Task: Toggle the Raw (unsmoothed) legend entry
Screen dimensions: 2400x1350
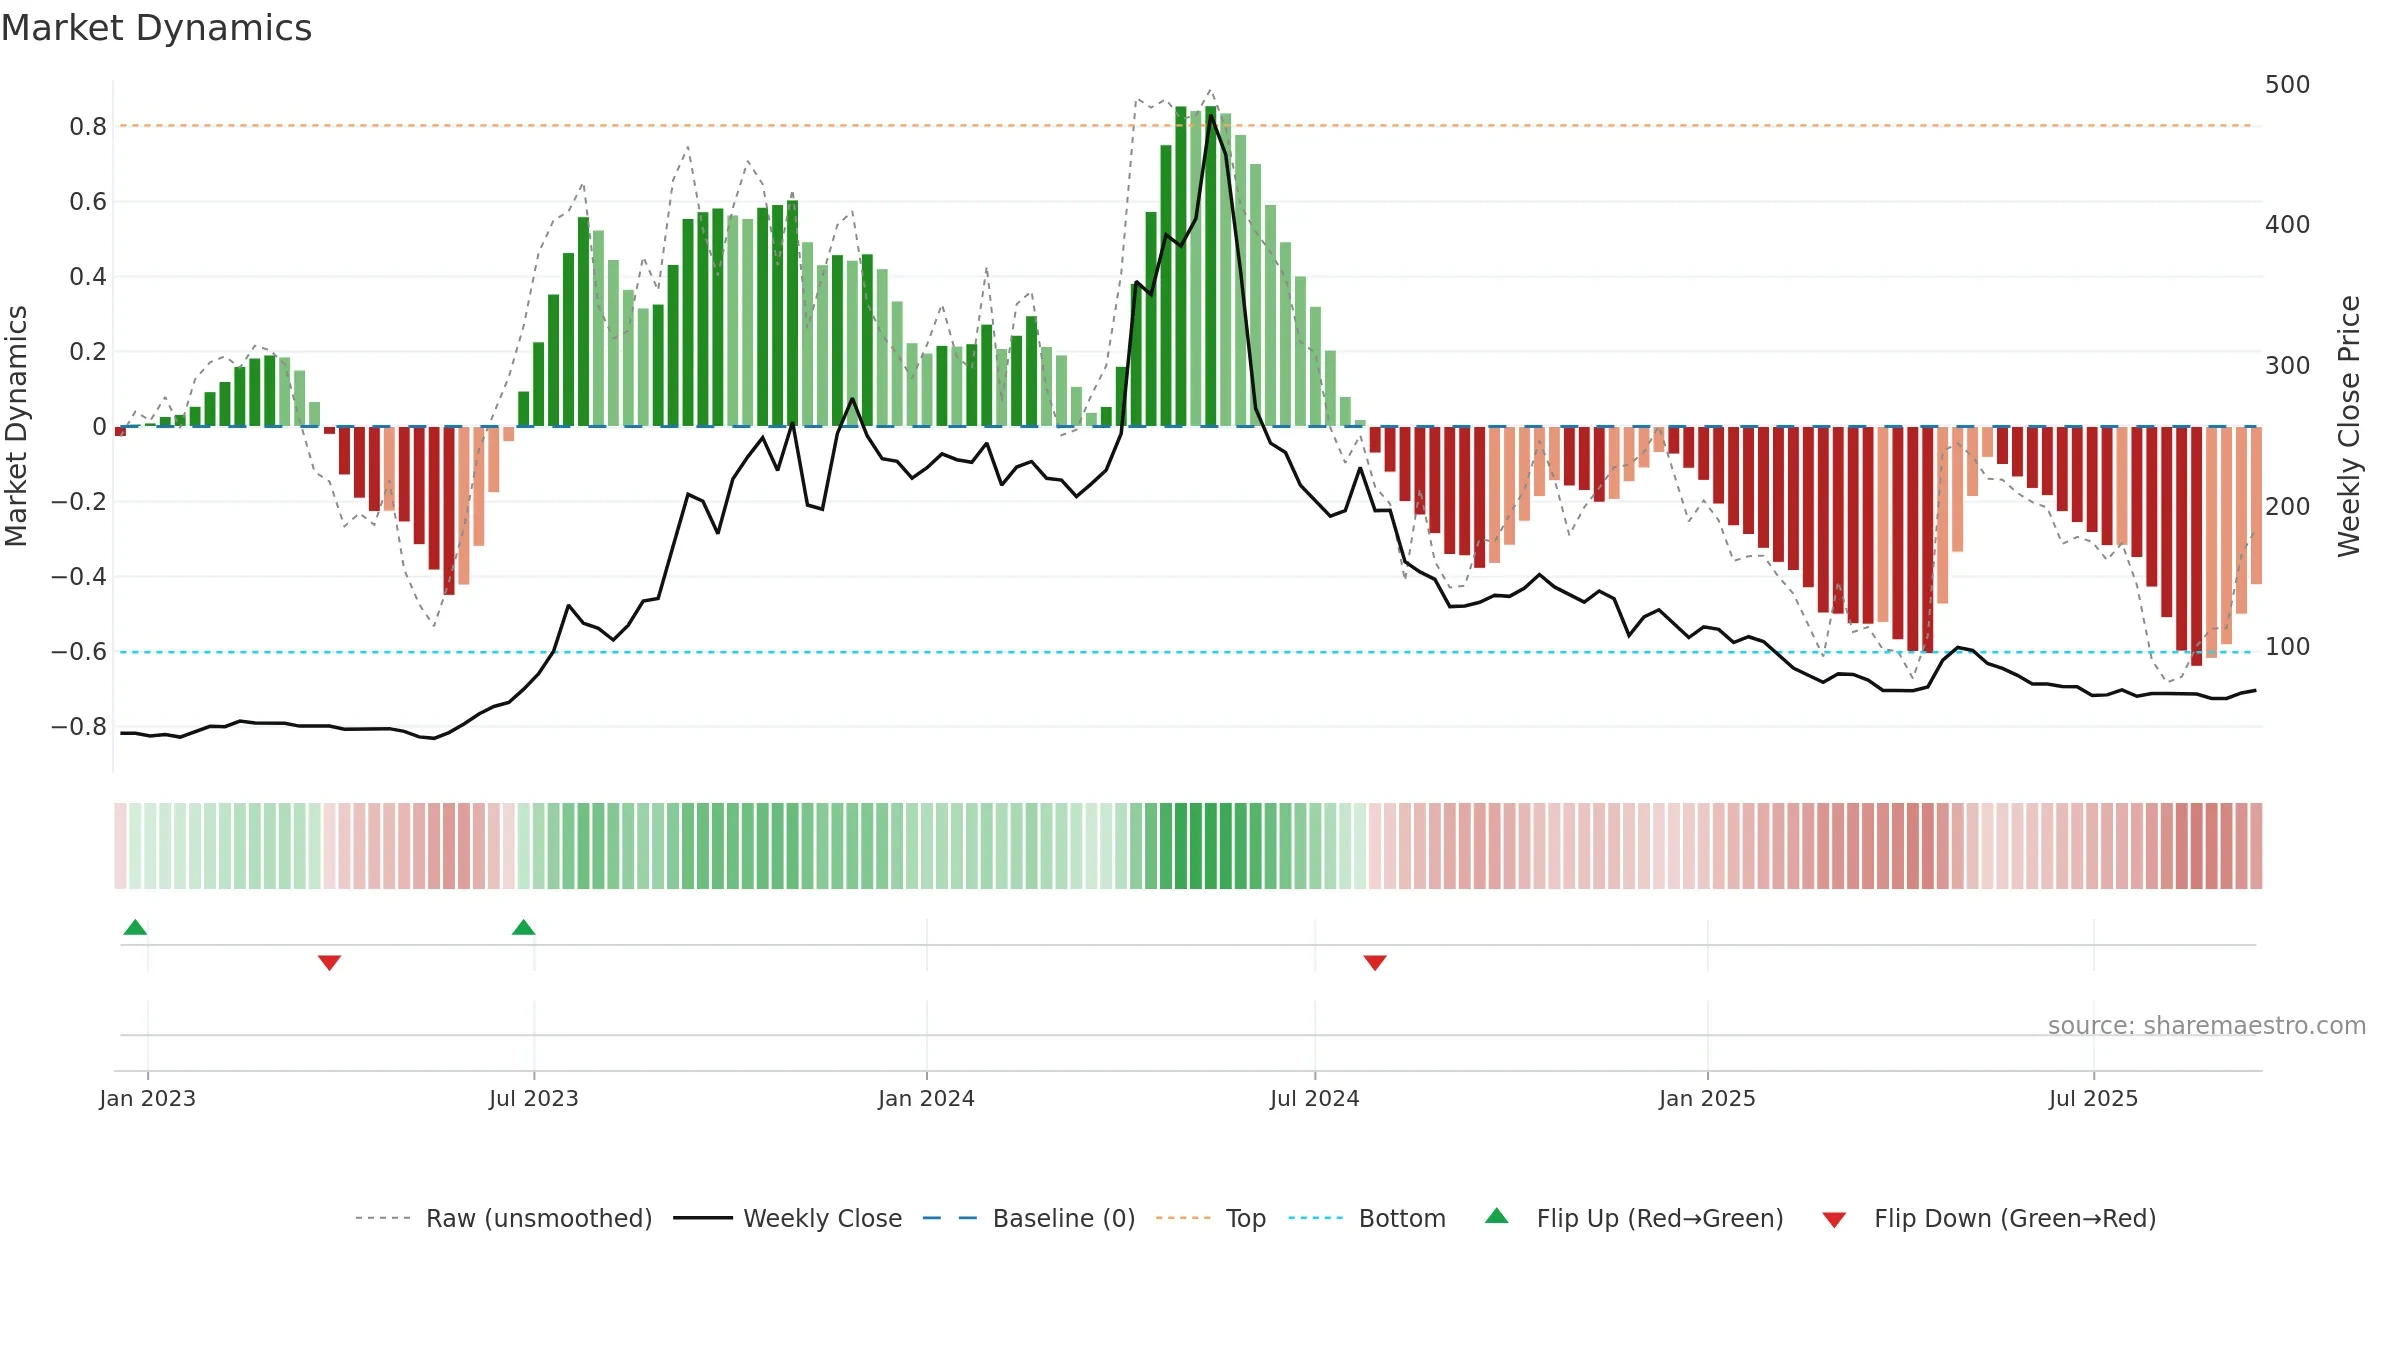Action: [x=503, y=1218]
